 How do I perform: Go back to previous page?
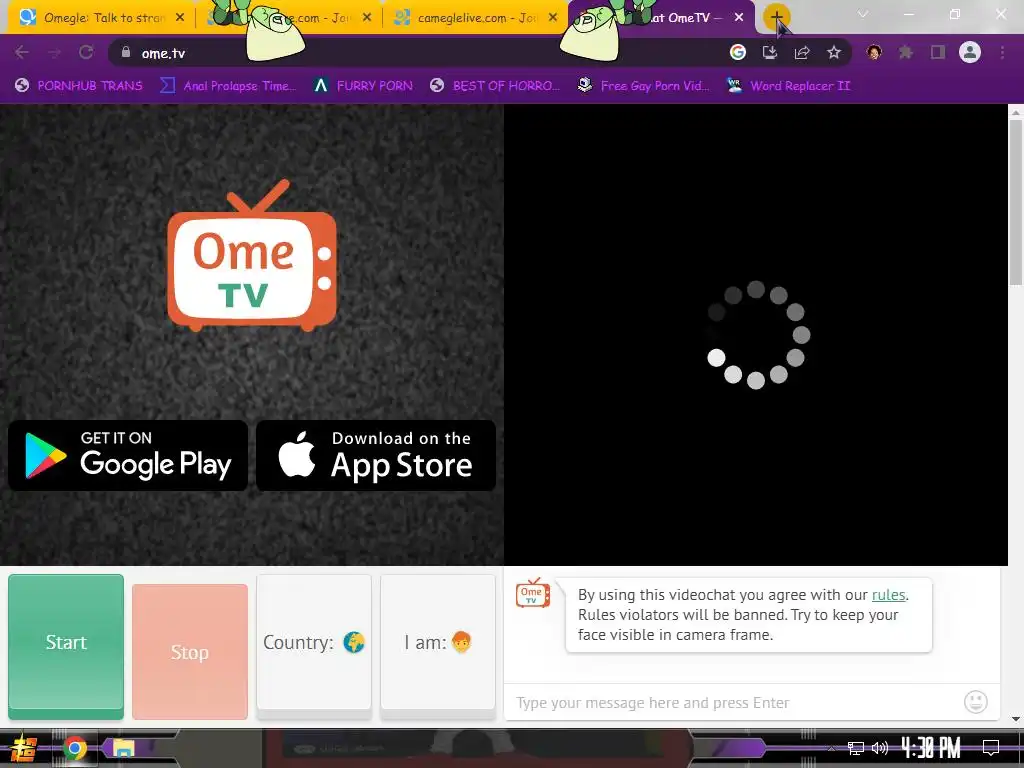pos(22,52)
